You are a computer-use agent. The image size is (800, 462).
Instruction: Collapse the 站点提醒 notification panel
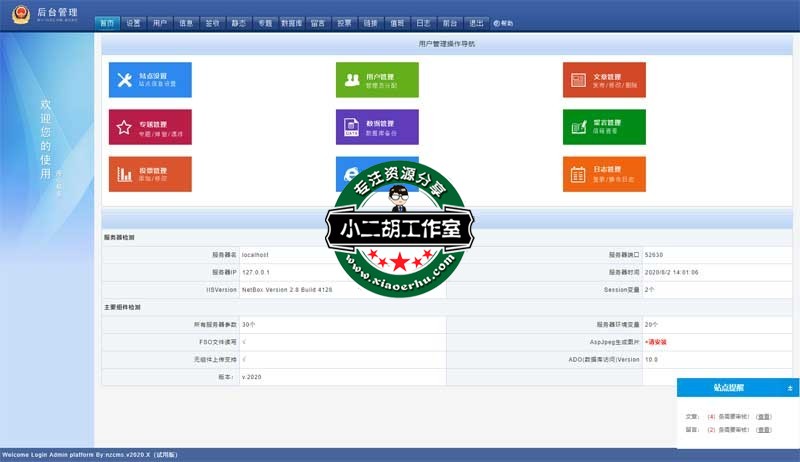(x=790, y=387)
